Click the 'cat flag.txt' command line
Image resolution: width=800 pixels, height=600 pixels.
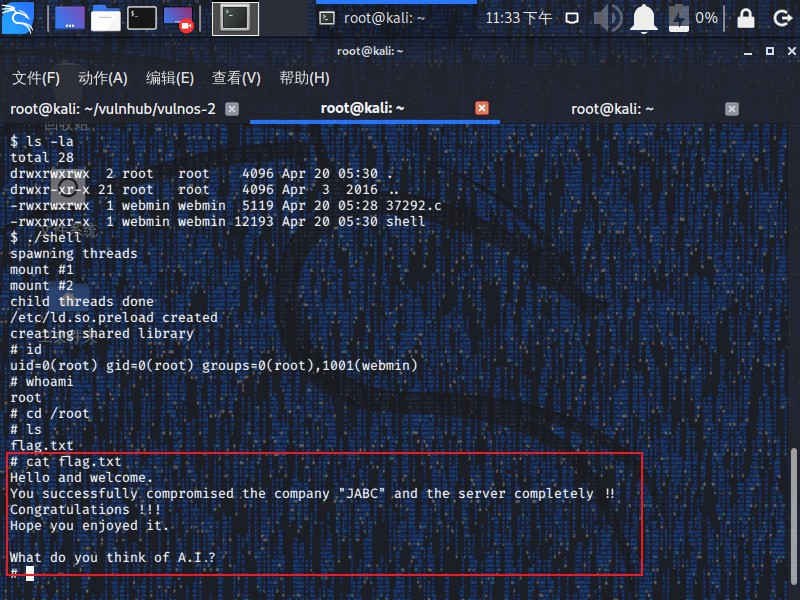click(x=66, y=462)
